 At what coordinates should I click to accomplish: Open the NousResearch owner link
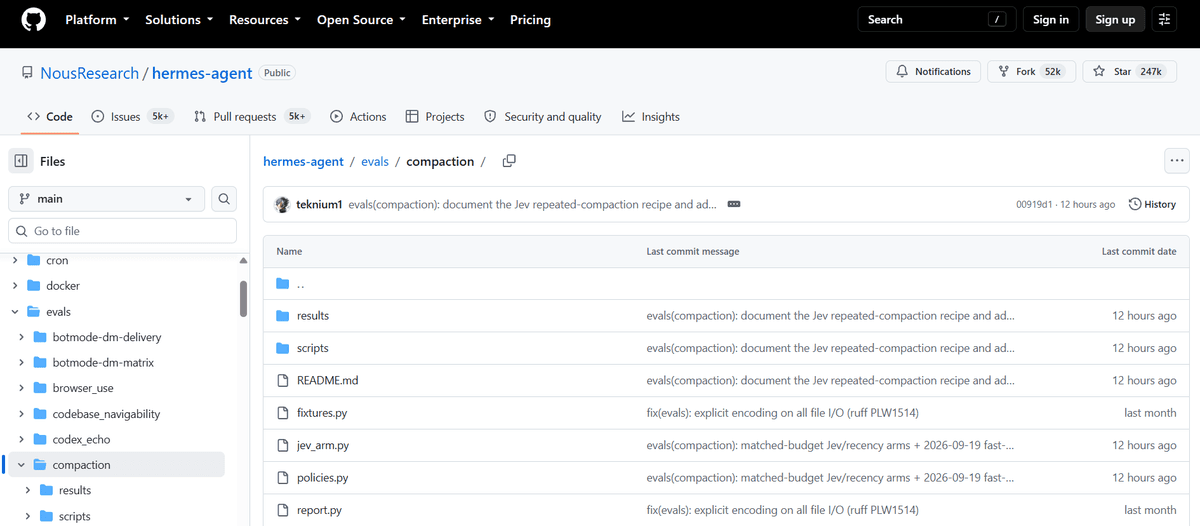click(x=90, y=74)
